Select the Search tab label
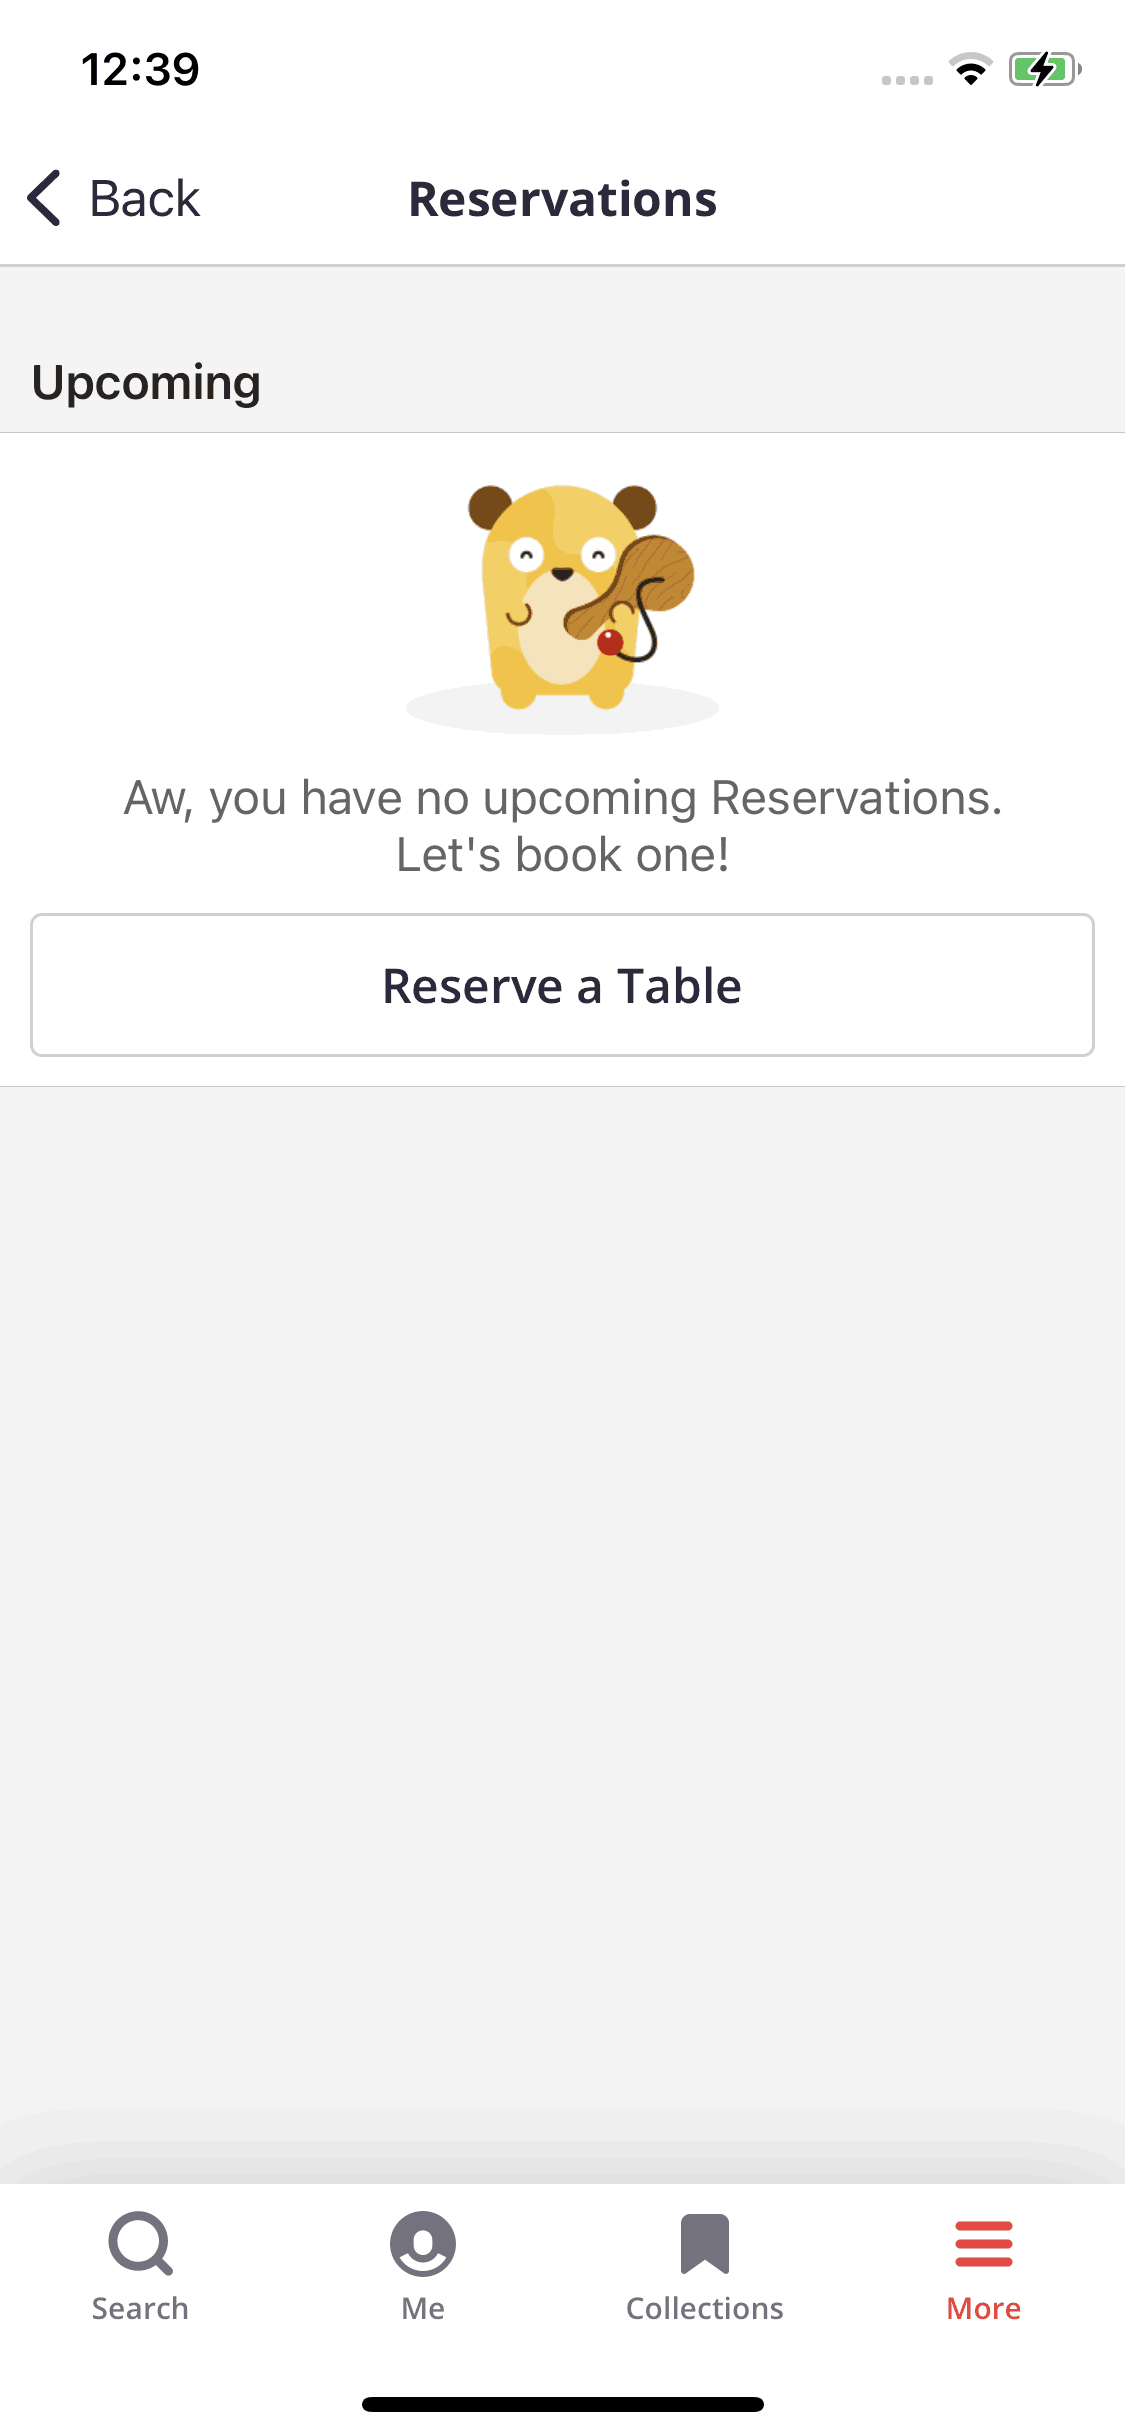This screenshot has height=2436, width=1125. 140,2308
